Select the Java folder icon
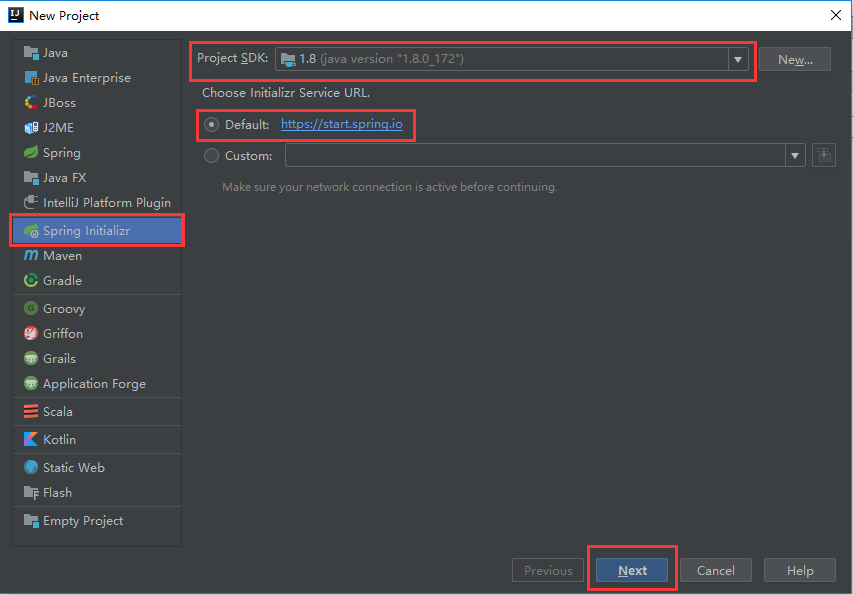Screen dimensions: 853x595 [31, 53]
